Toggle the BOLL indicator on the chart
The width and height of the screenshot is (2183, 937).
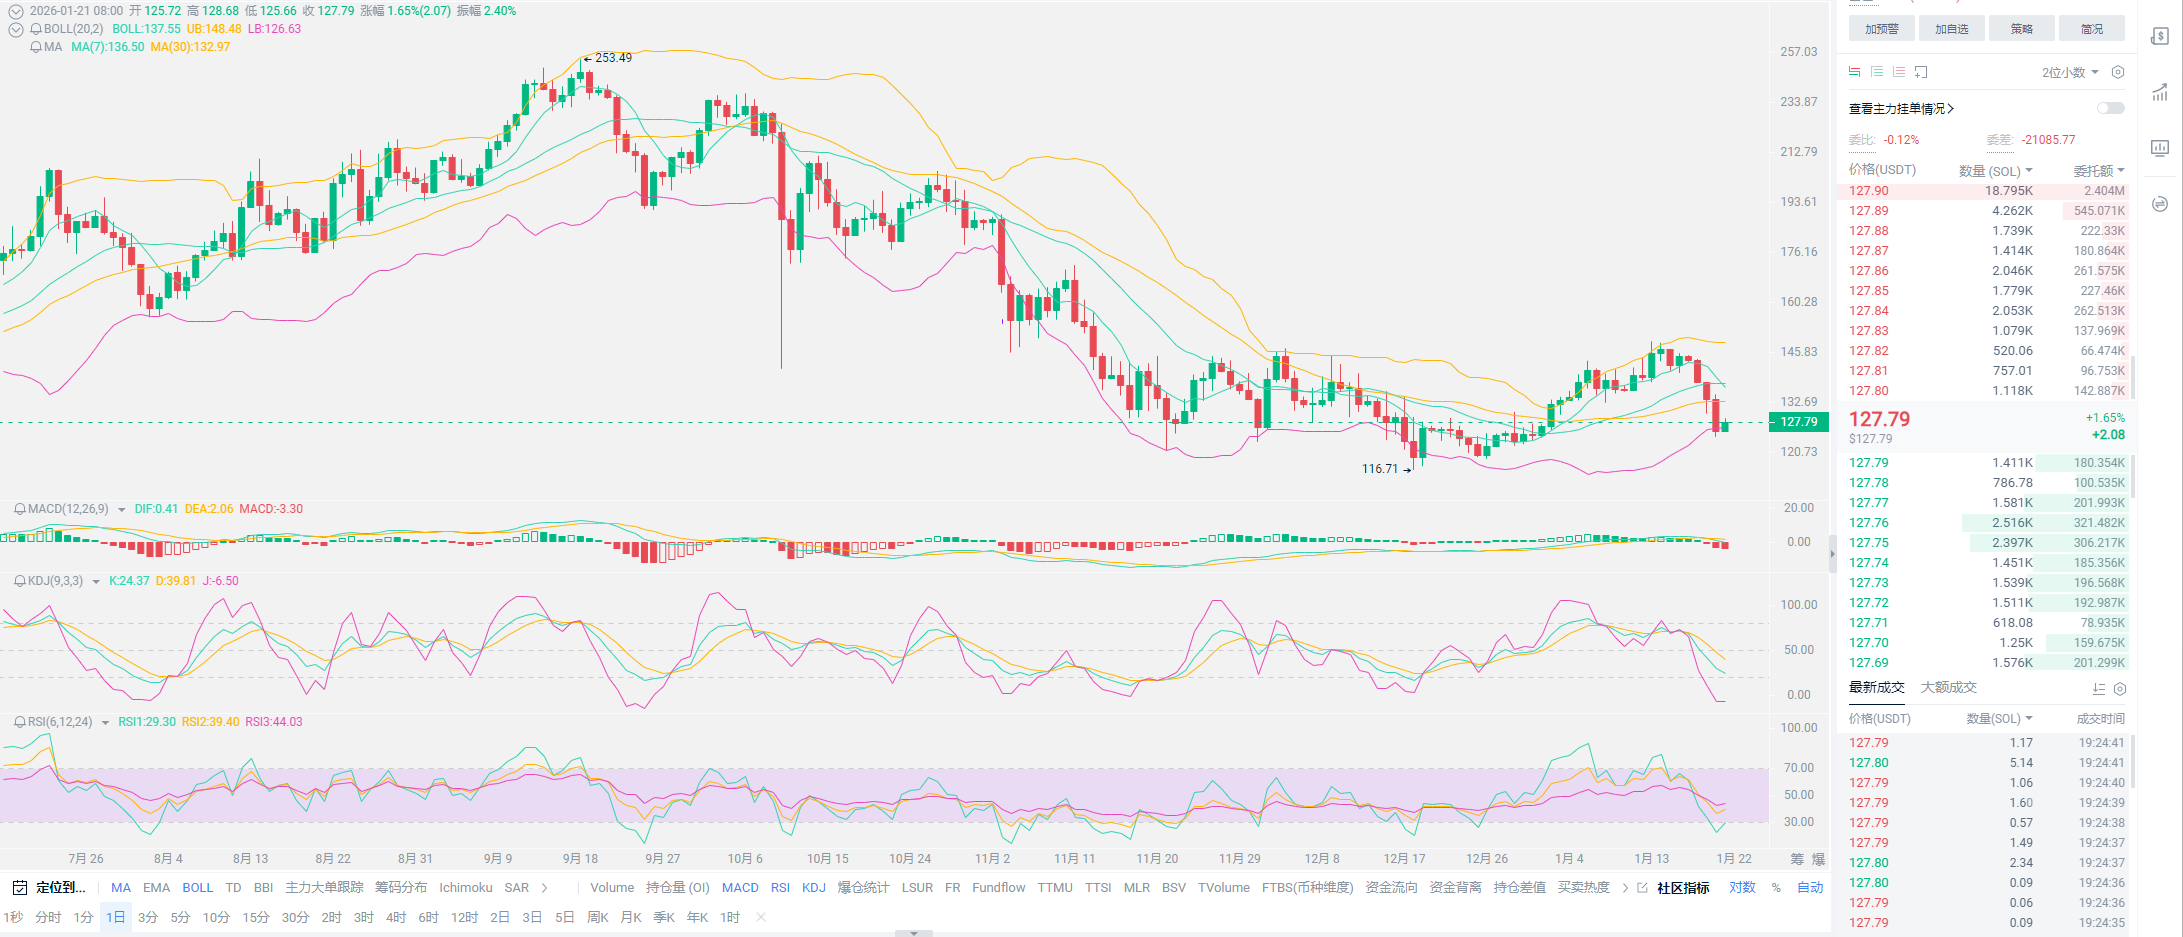tap(197, 887)
